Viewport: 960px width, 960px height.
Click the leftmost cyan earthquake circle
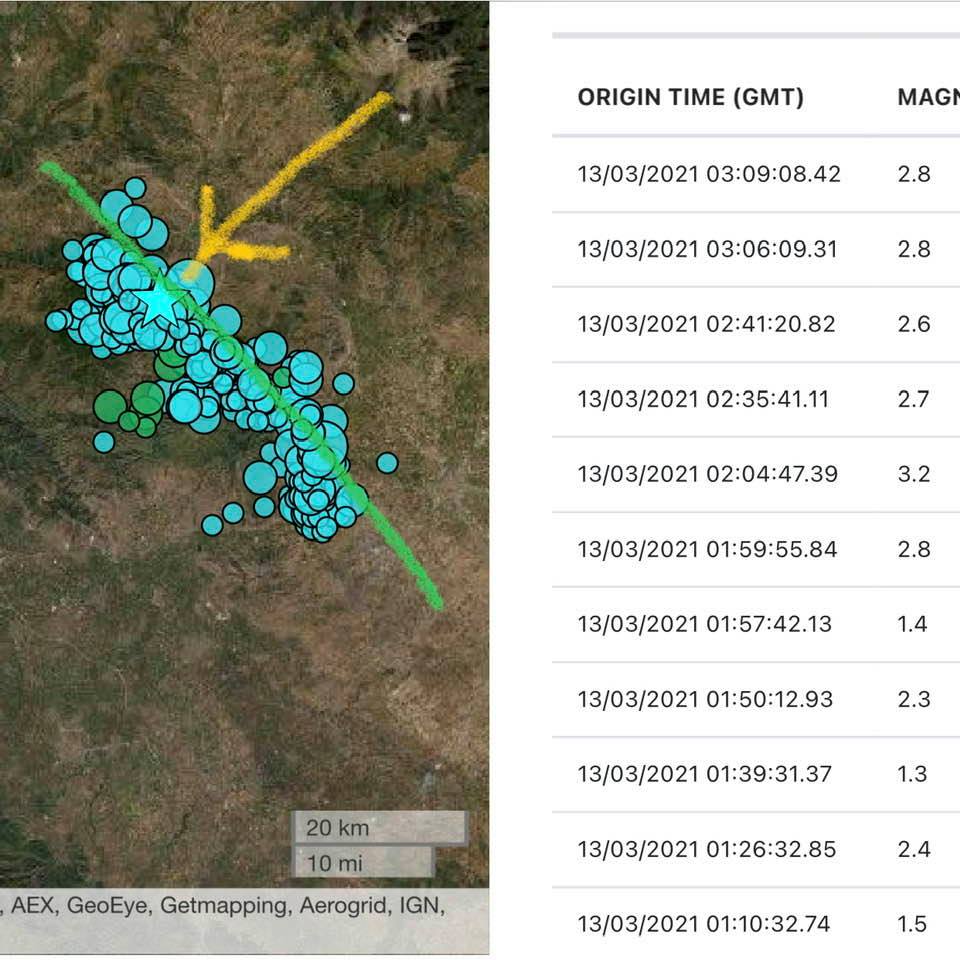[x=57, y=320]
